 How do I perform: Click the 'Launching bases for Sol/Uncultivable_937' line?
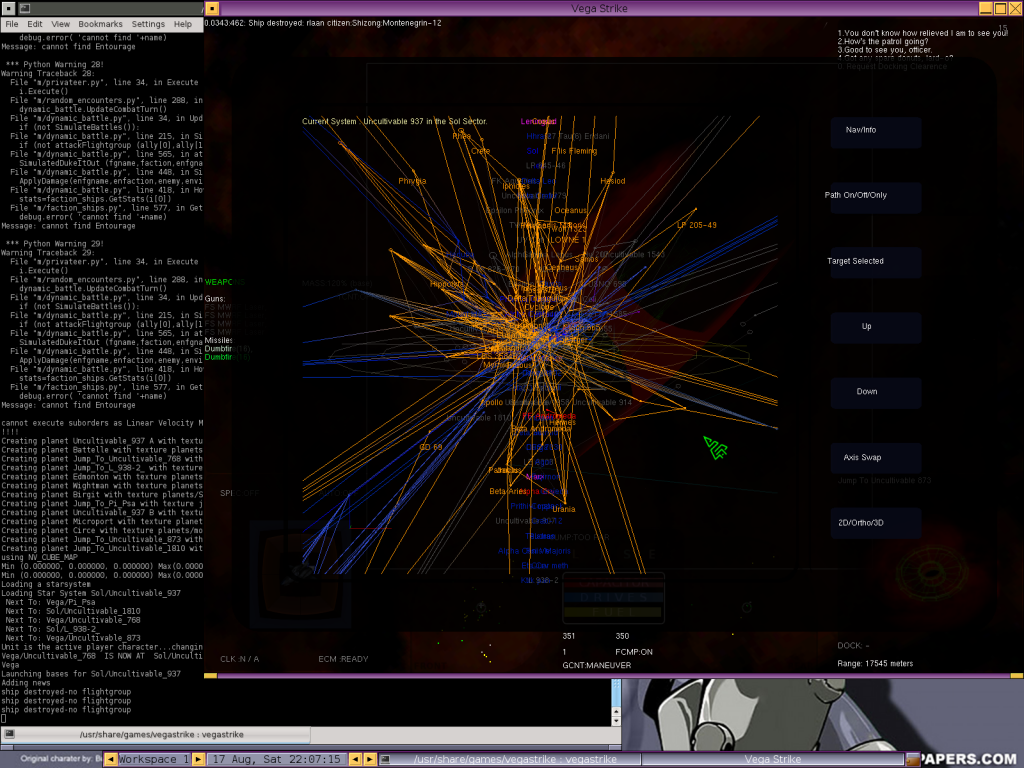point(91,673)
